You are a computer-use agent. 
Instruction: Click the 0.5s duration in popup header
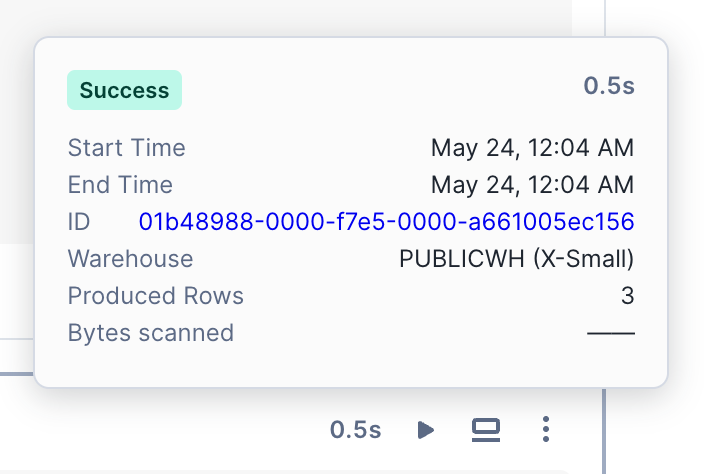click(x=609, y=86)
